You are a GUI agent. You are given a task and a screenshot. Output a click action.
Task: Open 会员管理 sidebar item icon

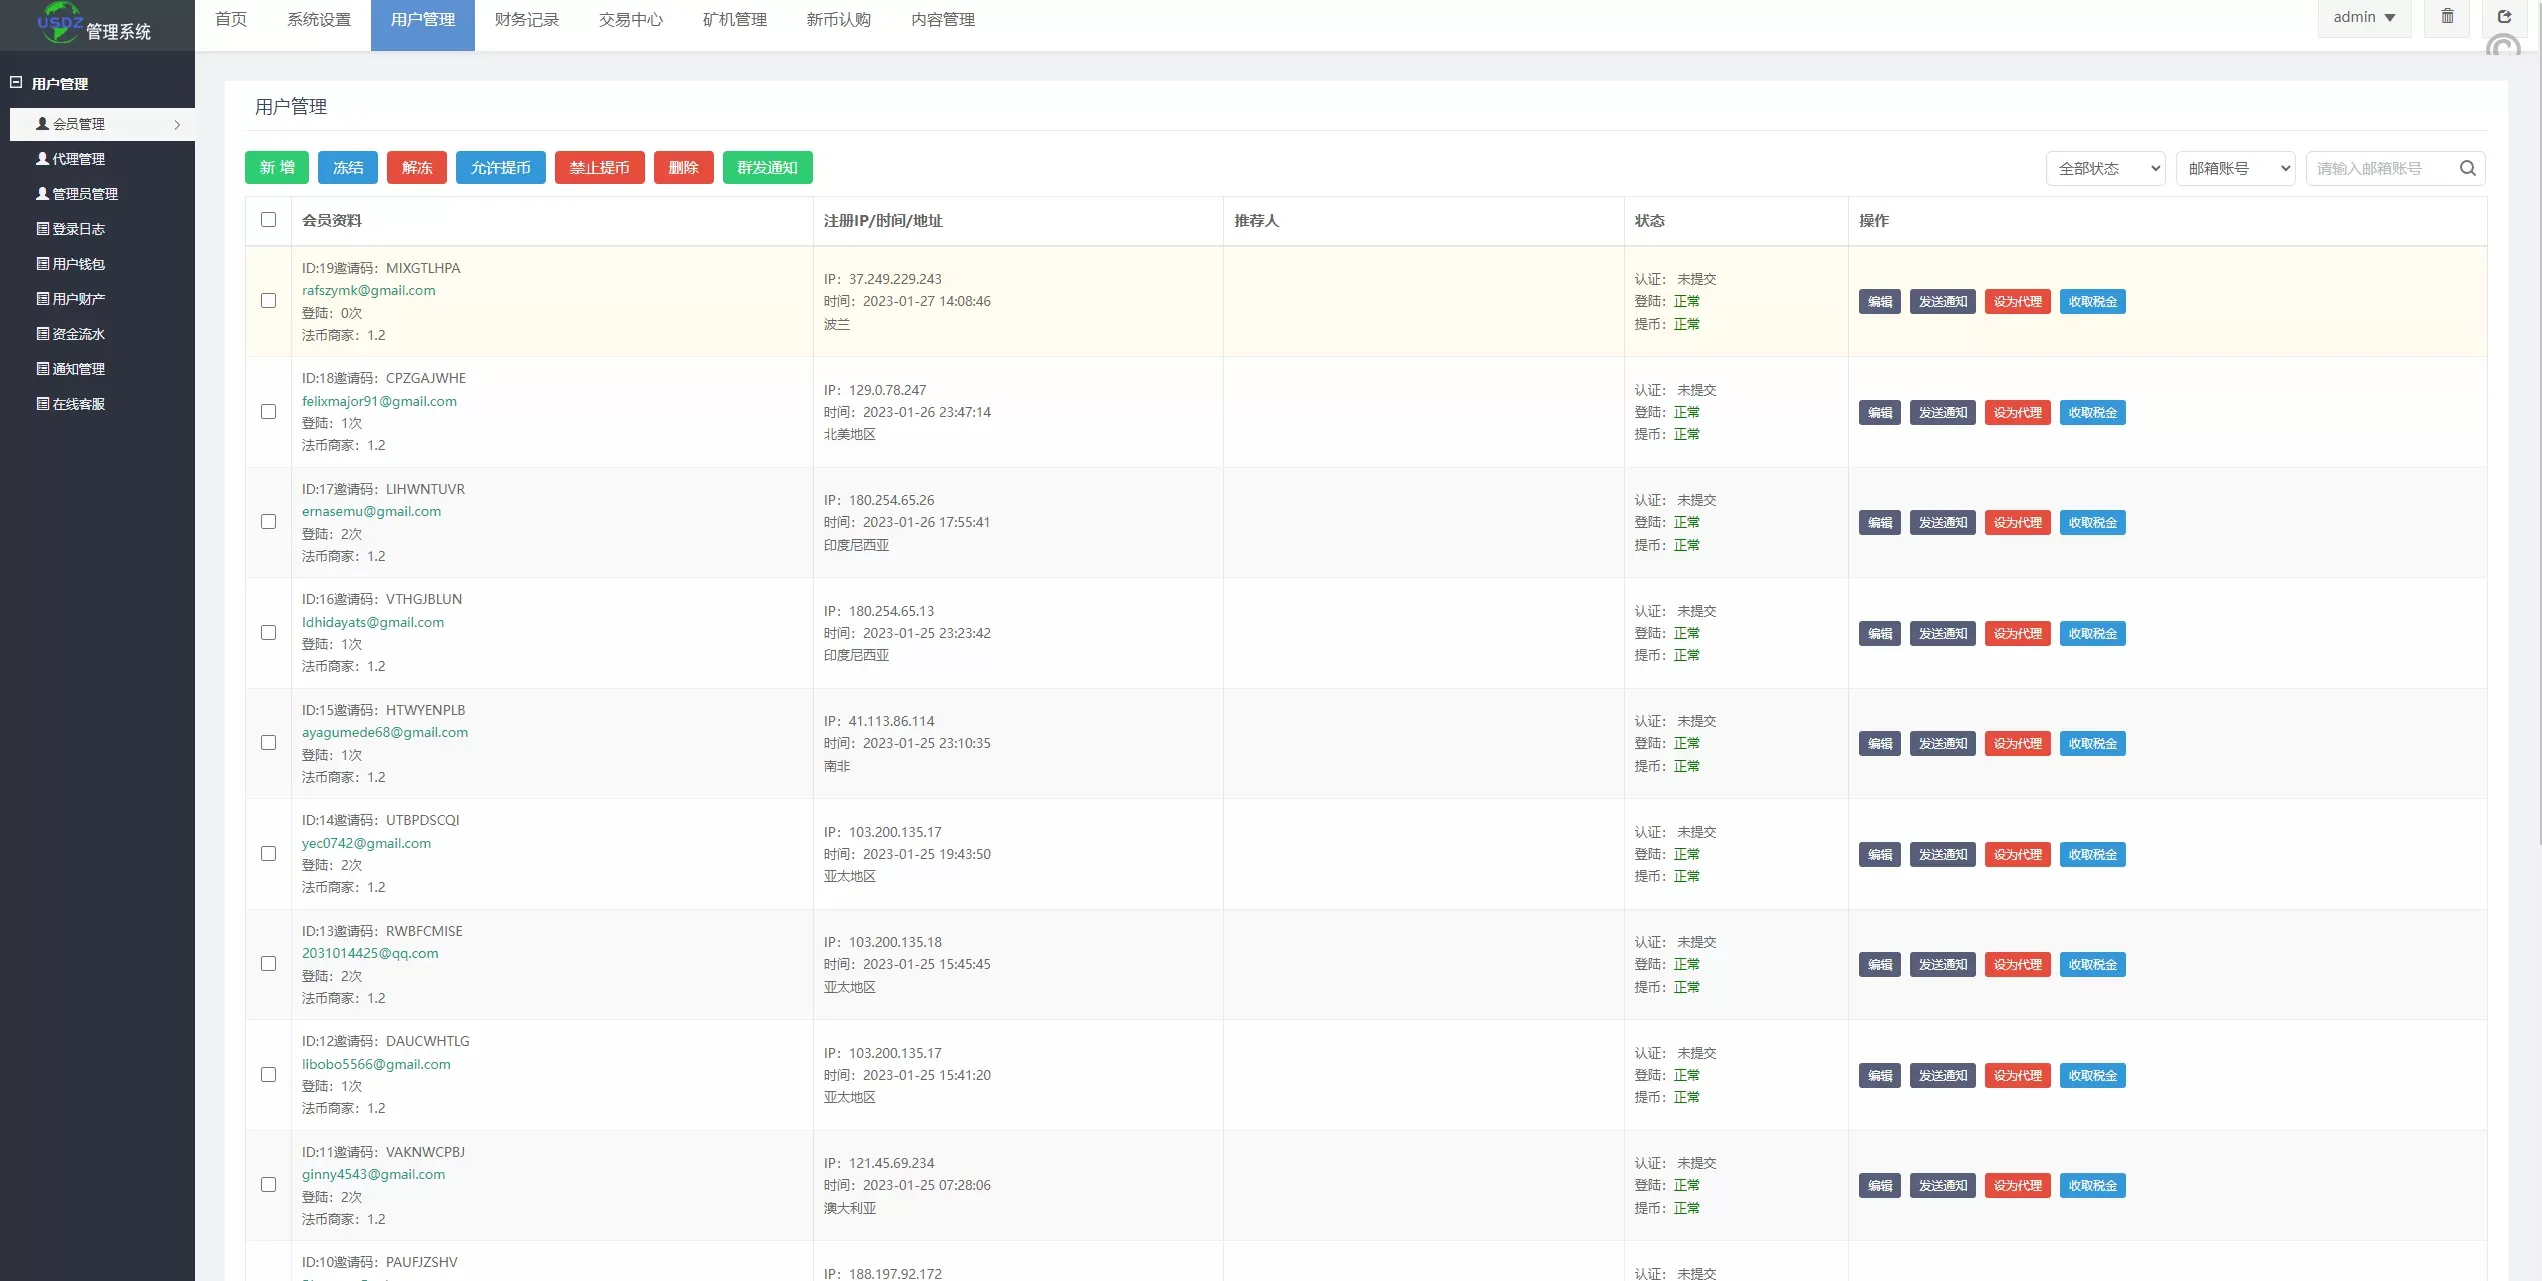pyautogui.click(x=42, y=124)
